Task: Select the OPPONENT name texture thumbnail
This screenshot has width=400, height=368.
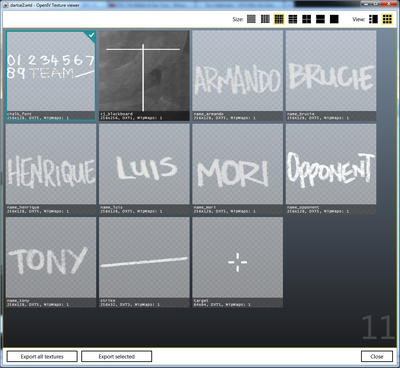Action: [331, 169]
